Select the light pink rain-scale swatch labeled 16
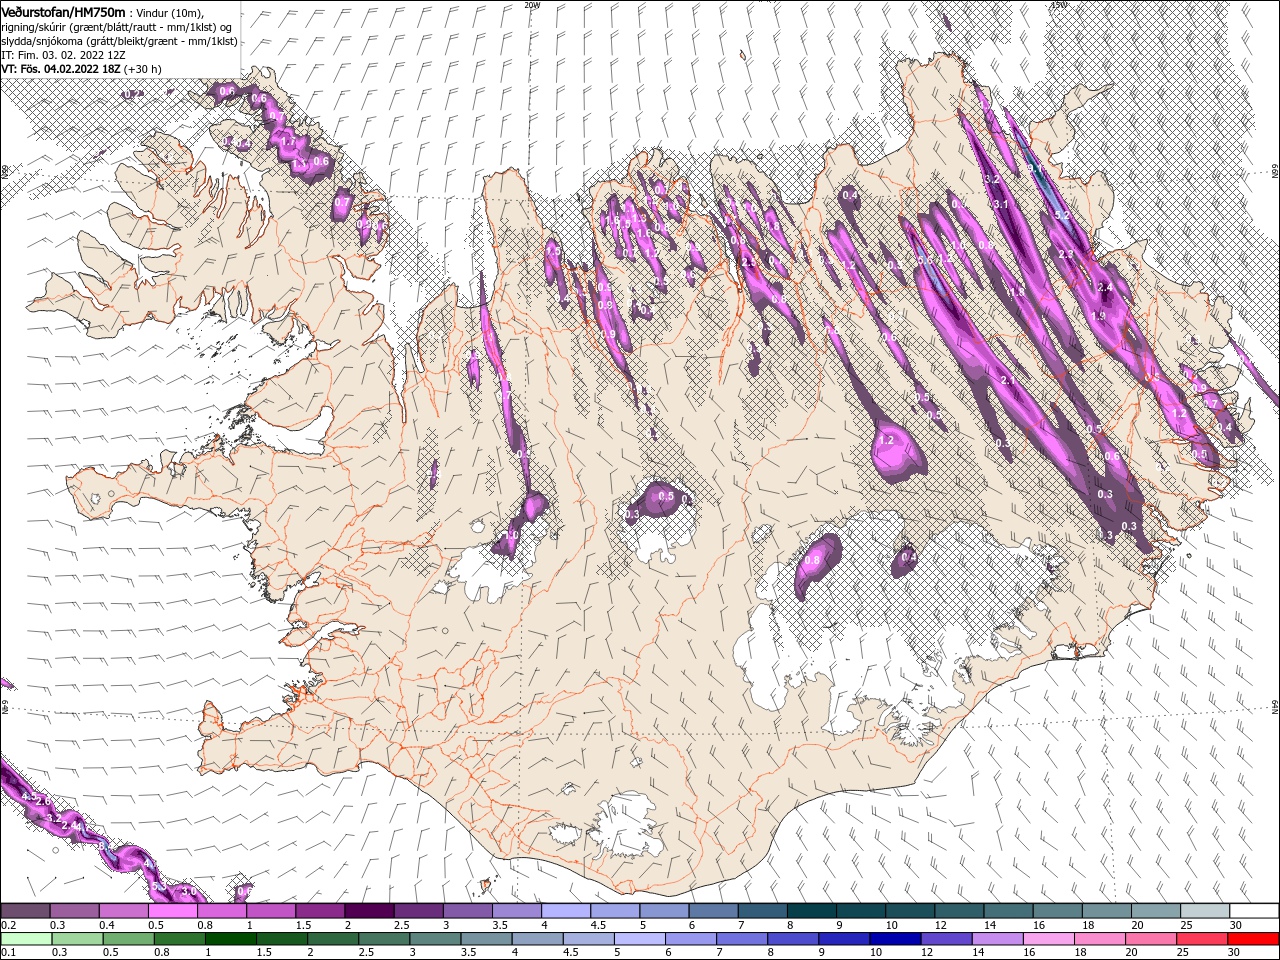Screen dimensions: 1280x960 coord(1047,939)
